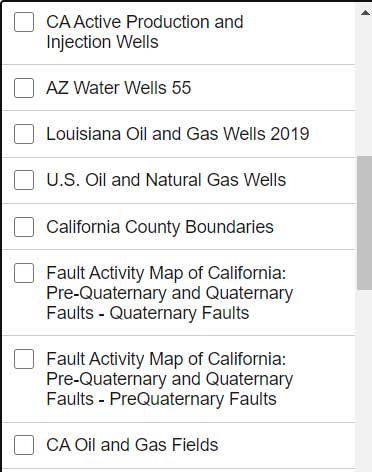This screenshot has height=472, width=372.
Task: Tick the PreQuaternary Faults layer checkbox
Action: [24, 359]
